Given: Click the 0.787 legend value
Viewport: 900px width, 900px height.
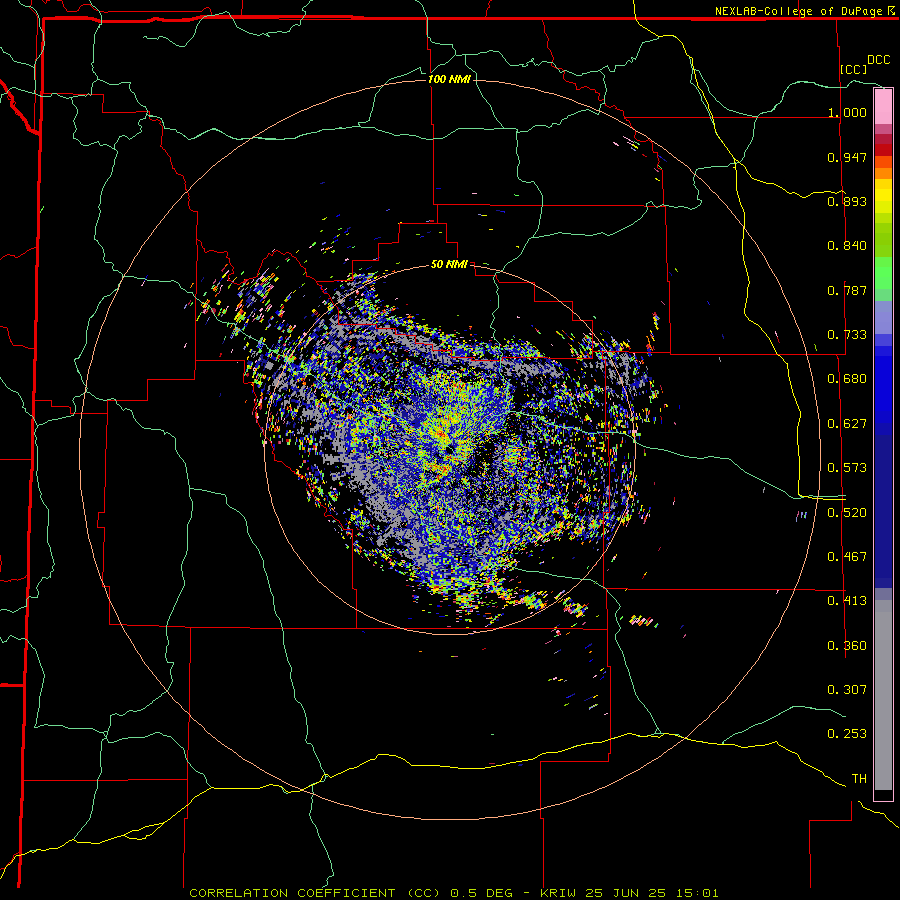Looking at the screenshot, I should point(847,290).
